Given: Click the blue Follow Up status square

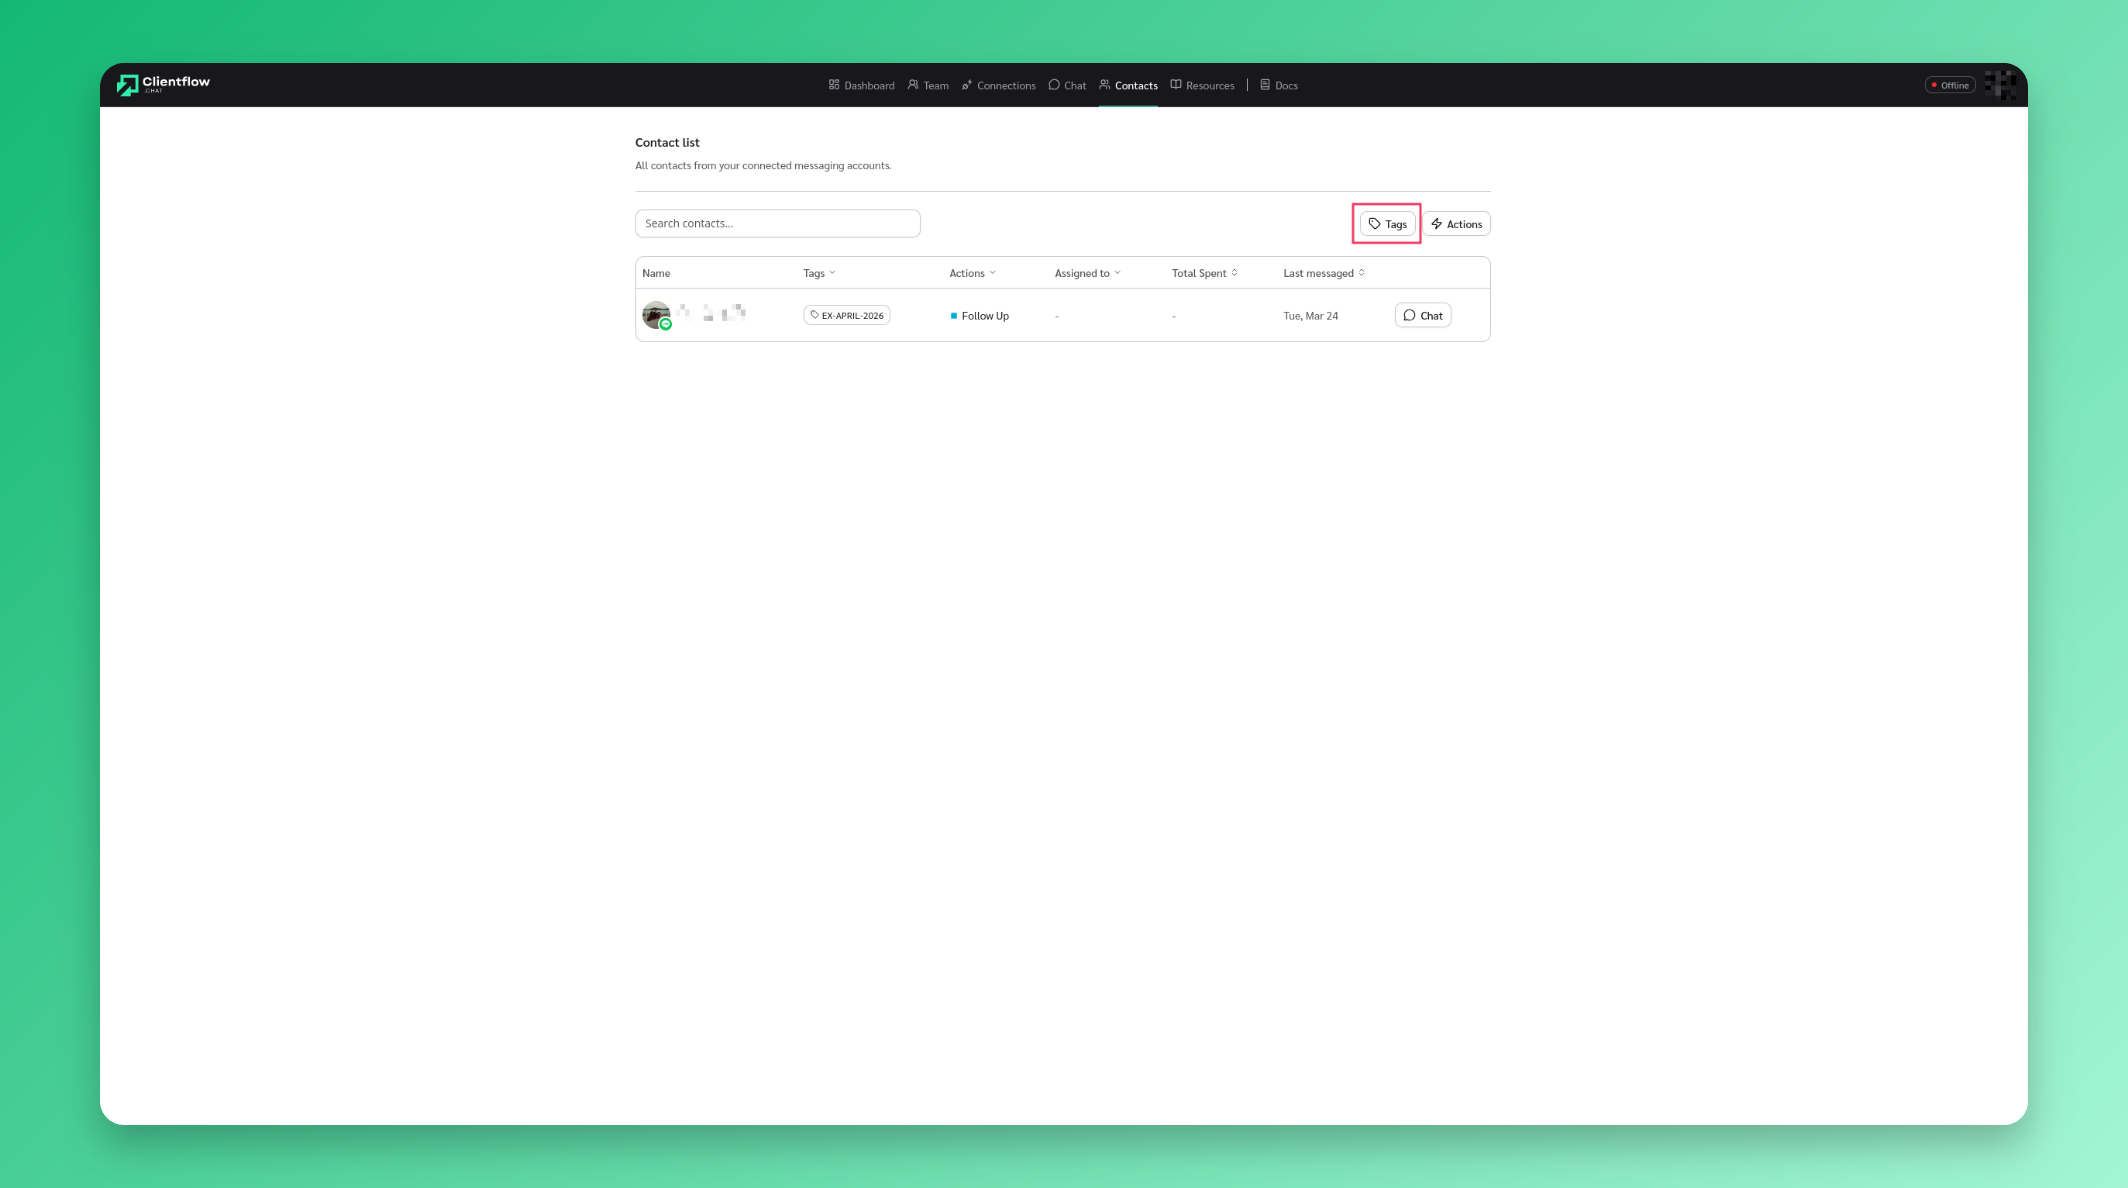Looking at the screenshot, I should point(954,315).
